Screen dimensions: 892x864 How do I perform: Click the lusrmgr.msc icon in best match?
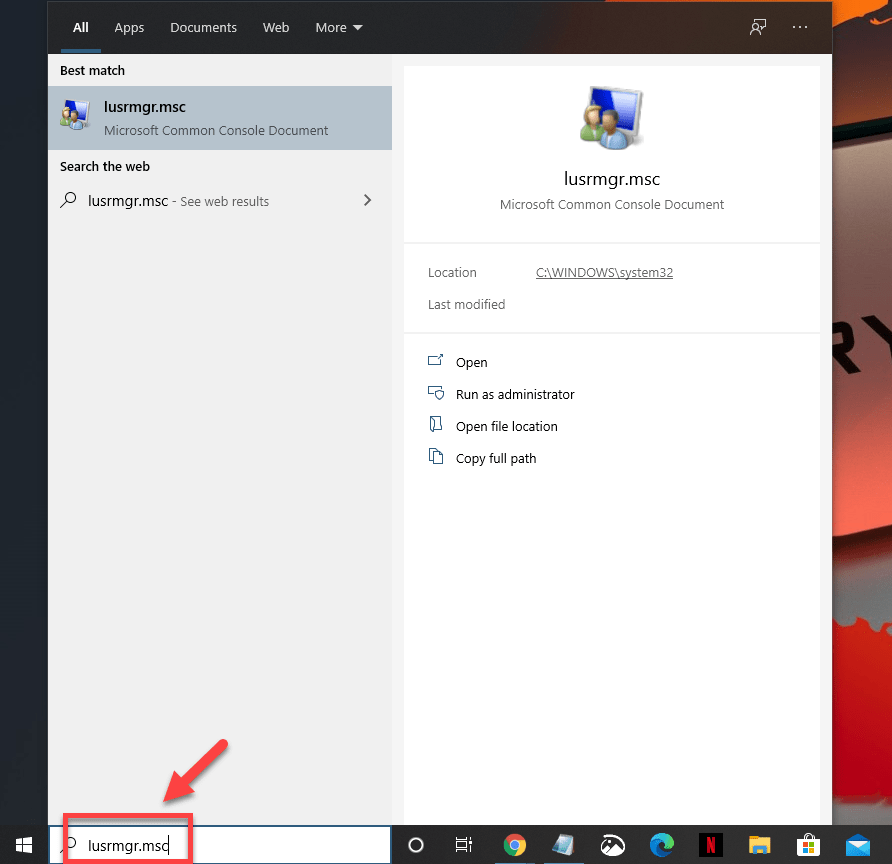(x=75, y=114)
